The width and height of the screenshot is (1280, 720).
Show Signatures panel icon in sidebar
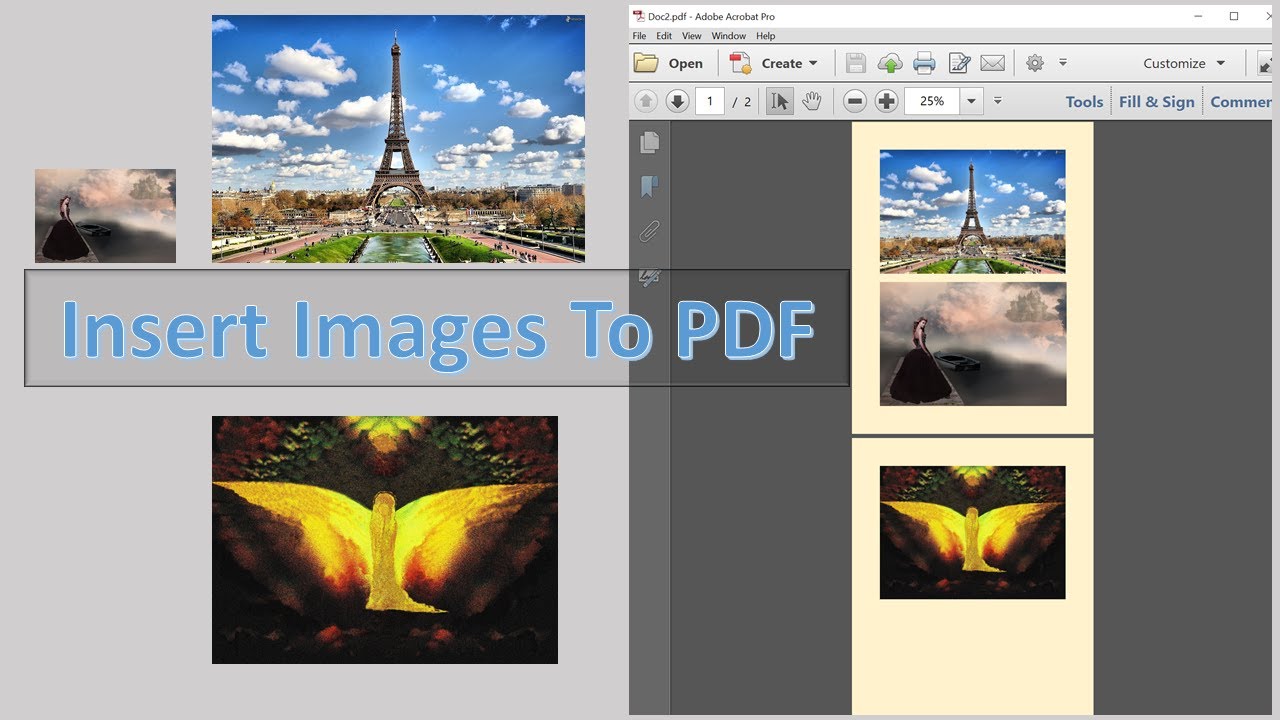[x=650, y=277]
